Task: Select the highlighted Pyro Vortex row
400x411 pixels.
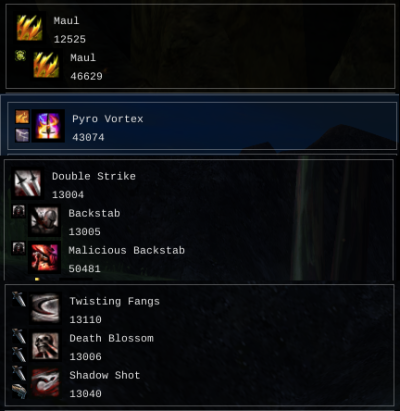Action: [x=202, y=126]
